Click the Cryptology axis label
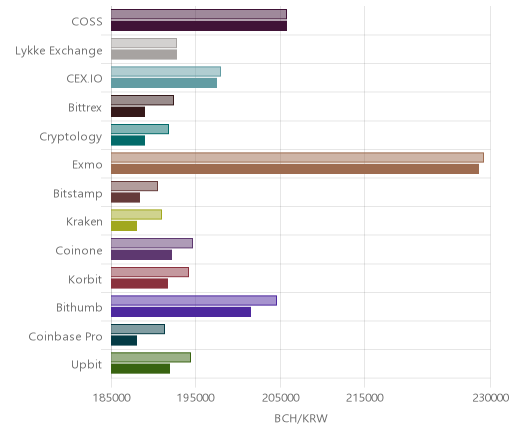The image size is (512, 436). (x=71, y=137)
